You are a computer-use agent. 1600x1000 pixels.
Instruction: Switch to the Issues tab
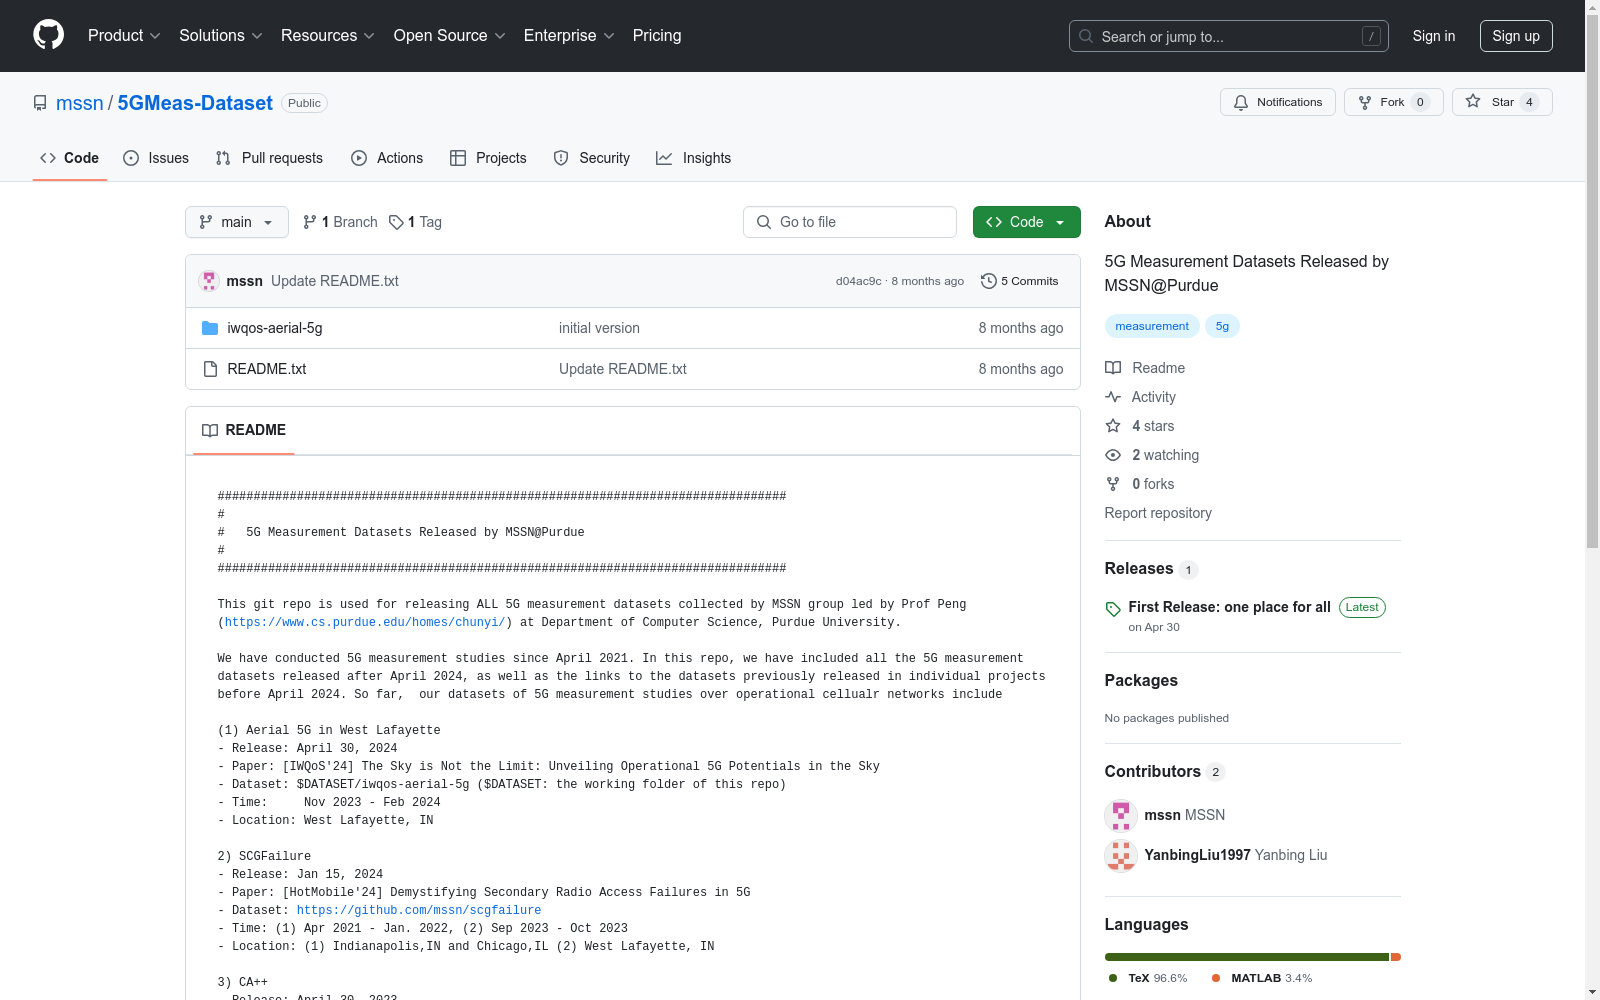pos(156,158)
